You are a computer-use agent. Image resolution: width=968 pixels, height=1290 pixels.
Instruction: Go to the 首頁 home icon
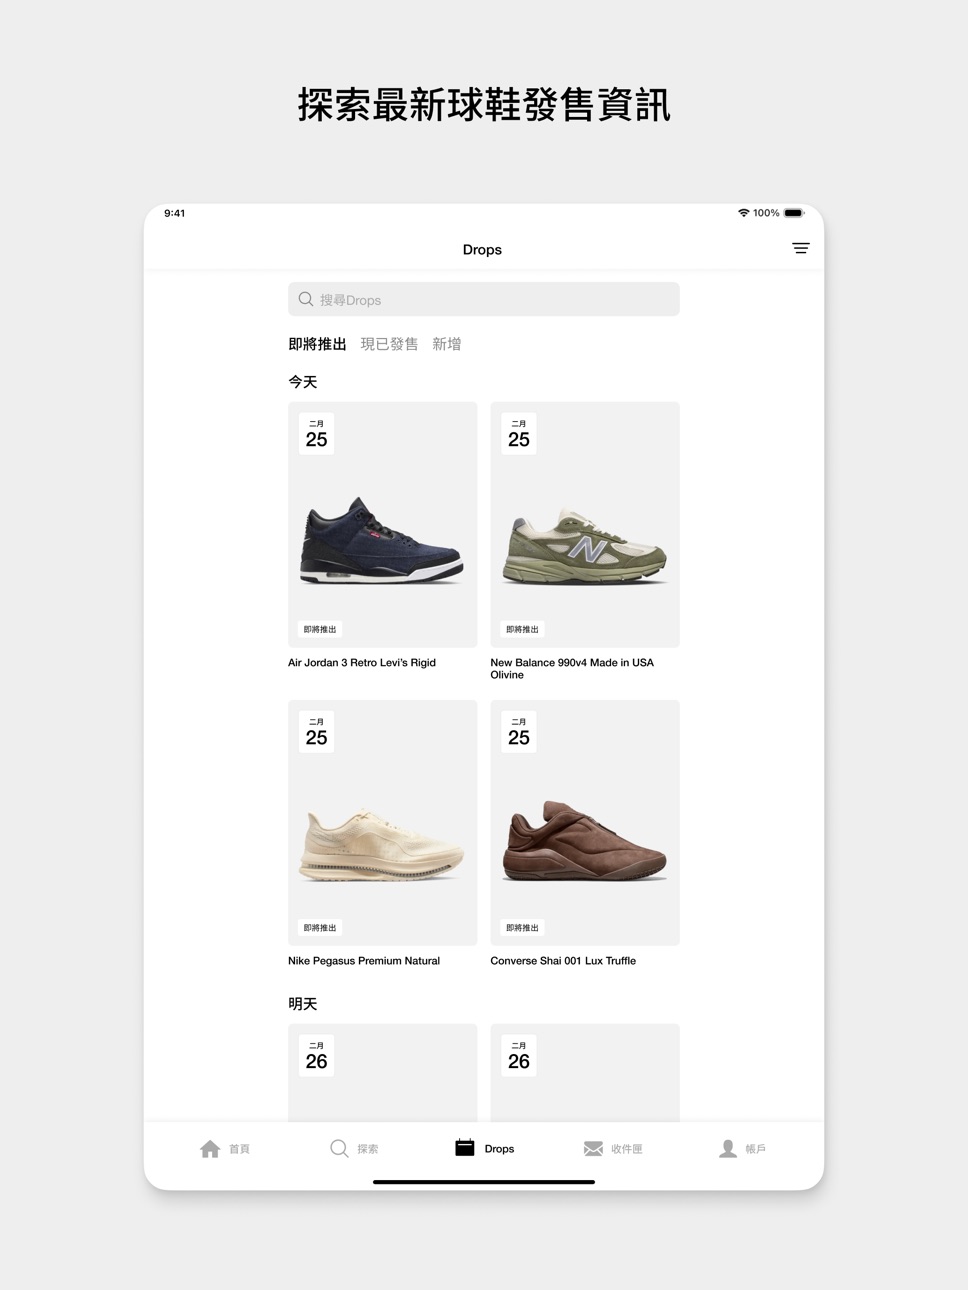[210, 1149]
